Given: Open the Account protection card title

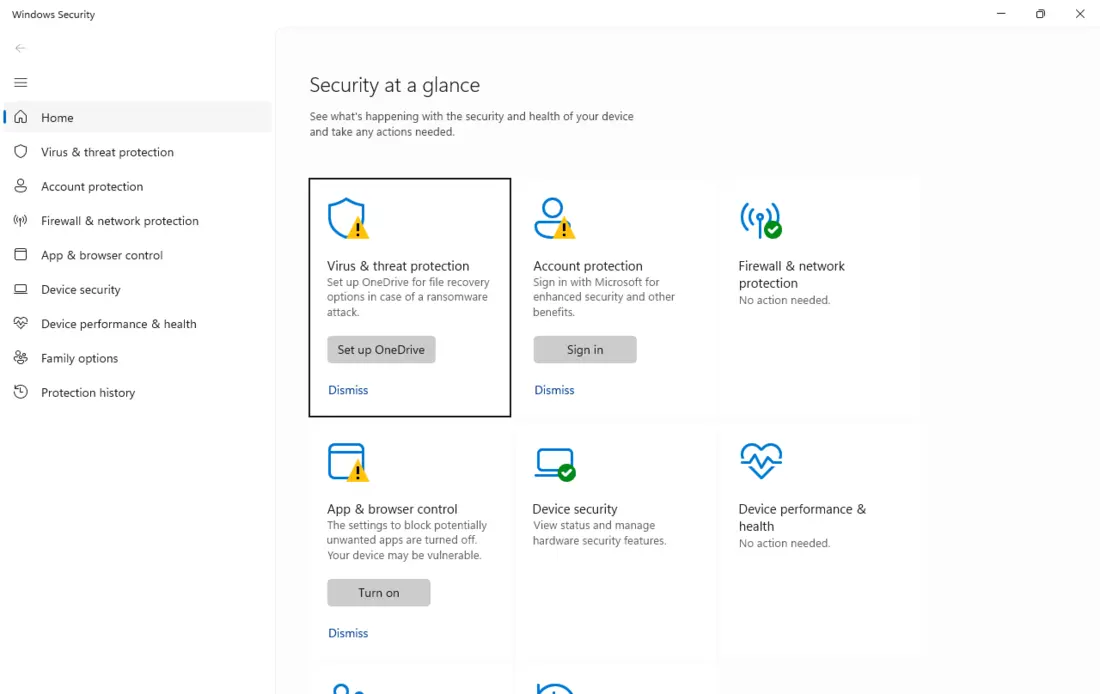Looking at the screenshot, I should pyautogui.click(x=588, y=266).
